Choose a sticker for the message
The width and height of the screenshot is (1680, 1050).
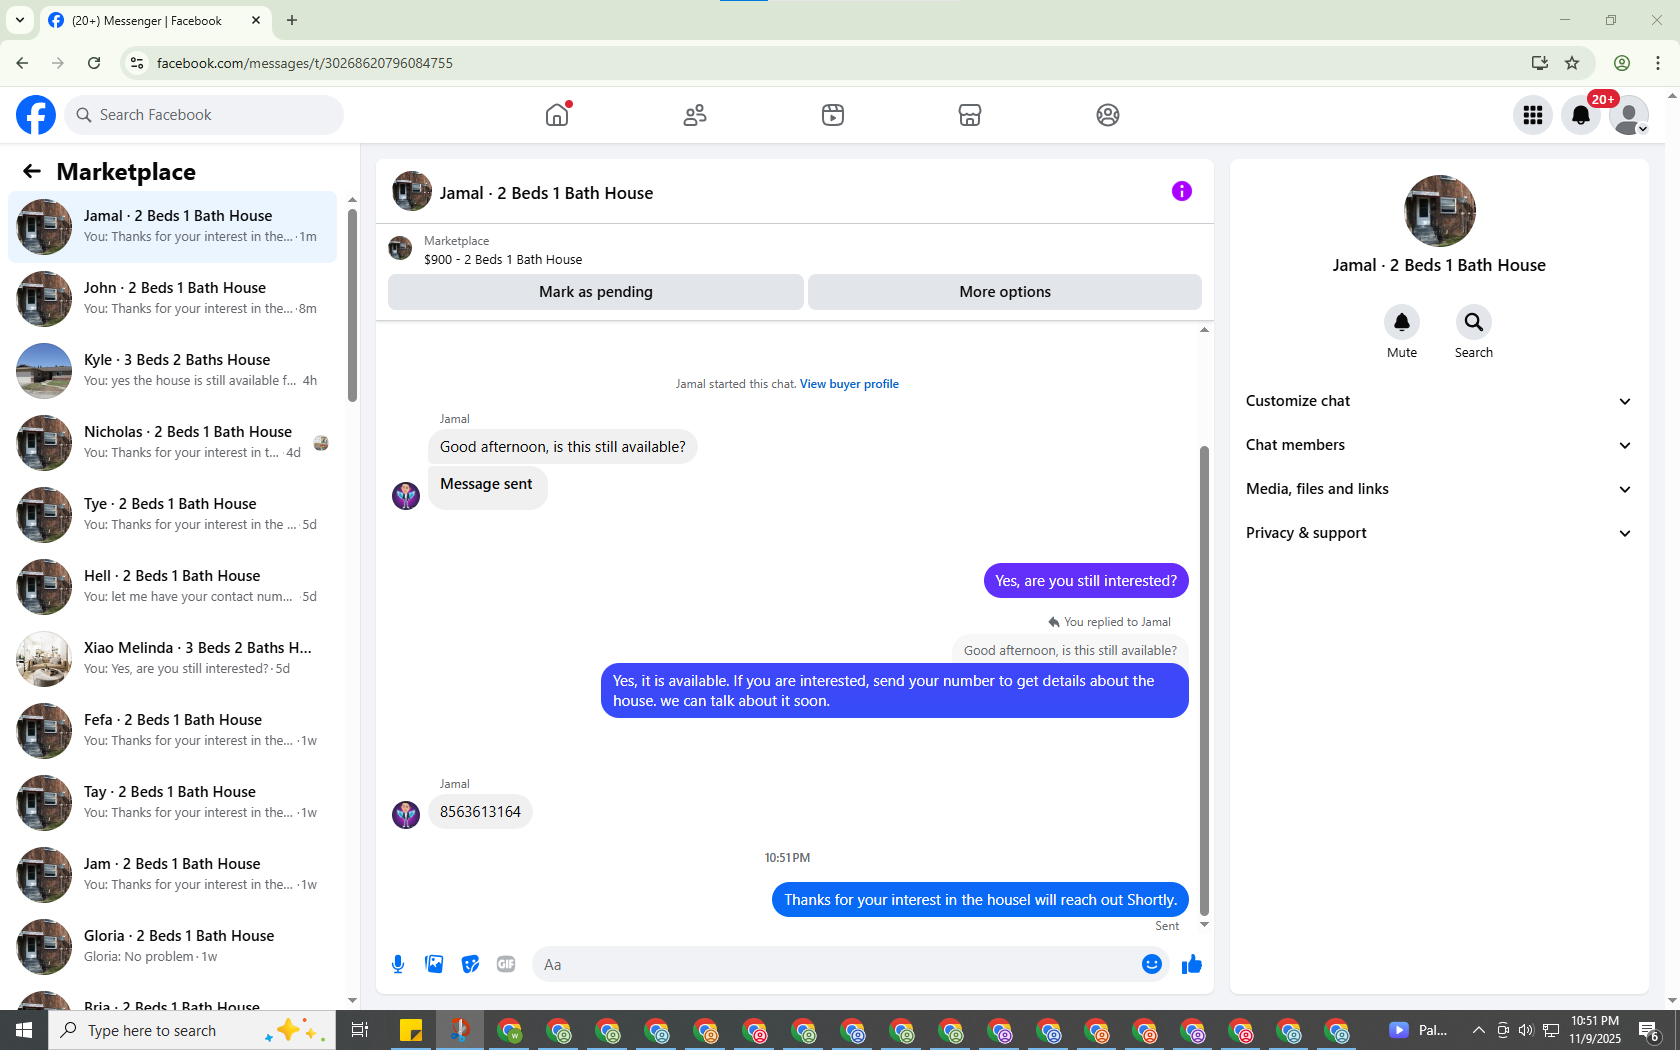[x=470, y=964]
